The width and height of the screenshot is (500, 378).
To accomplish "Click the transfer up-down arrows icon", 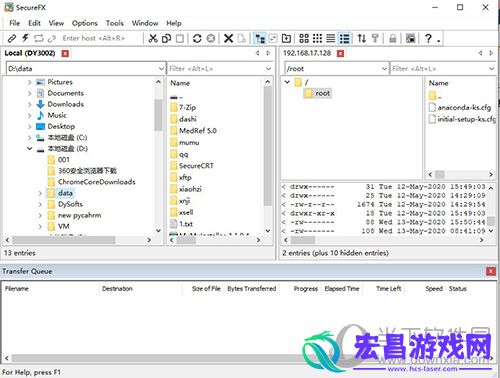I will pos(362,38).
